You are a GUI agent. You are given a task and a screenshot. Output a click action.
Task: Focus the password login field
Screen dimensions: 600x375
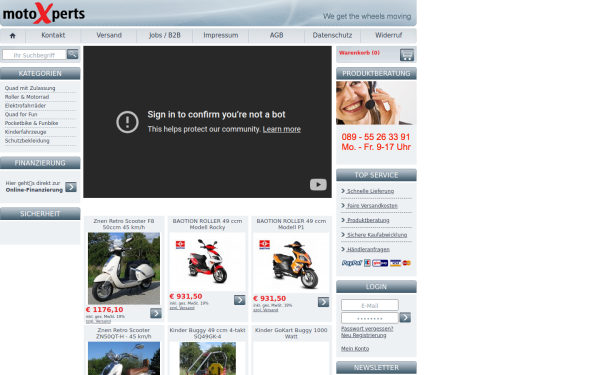(370, 318)
